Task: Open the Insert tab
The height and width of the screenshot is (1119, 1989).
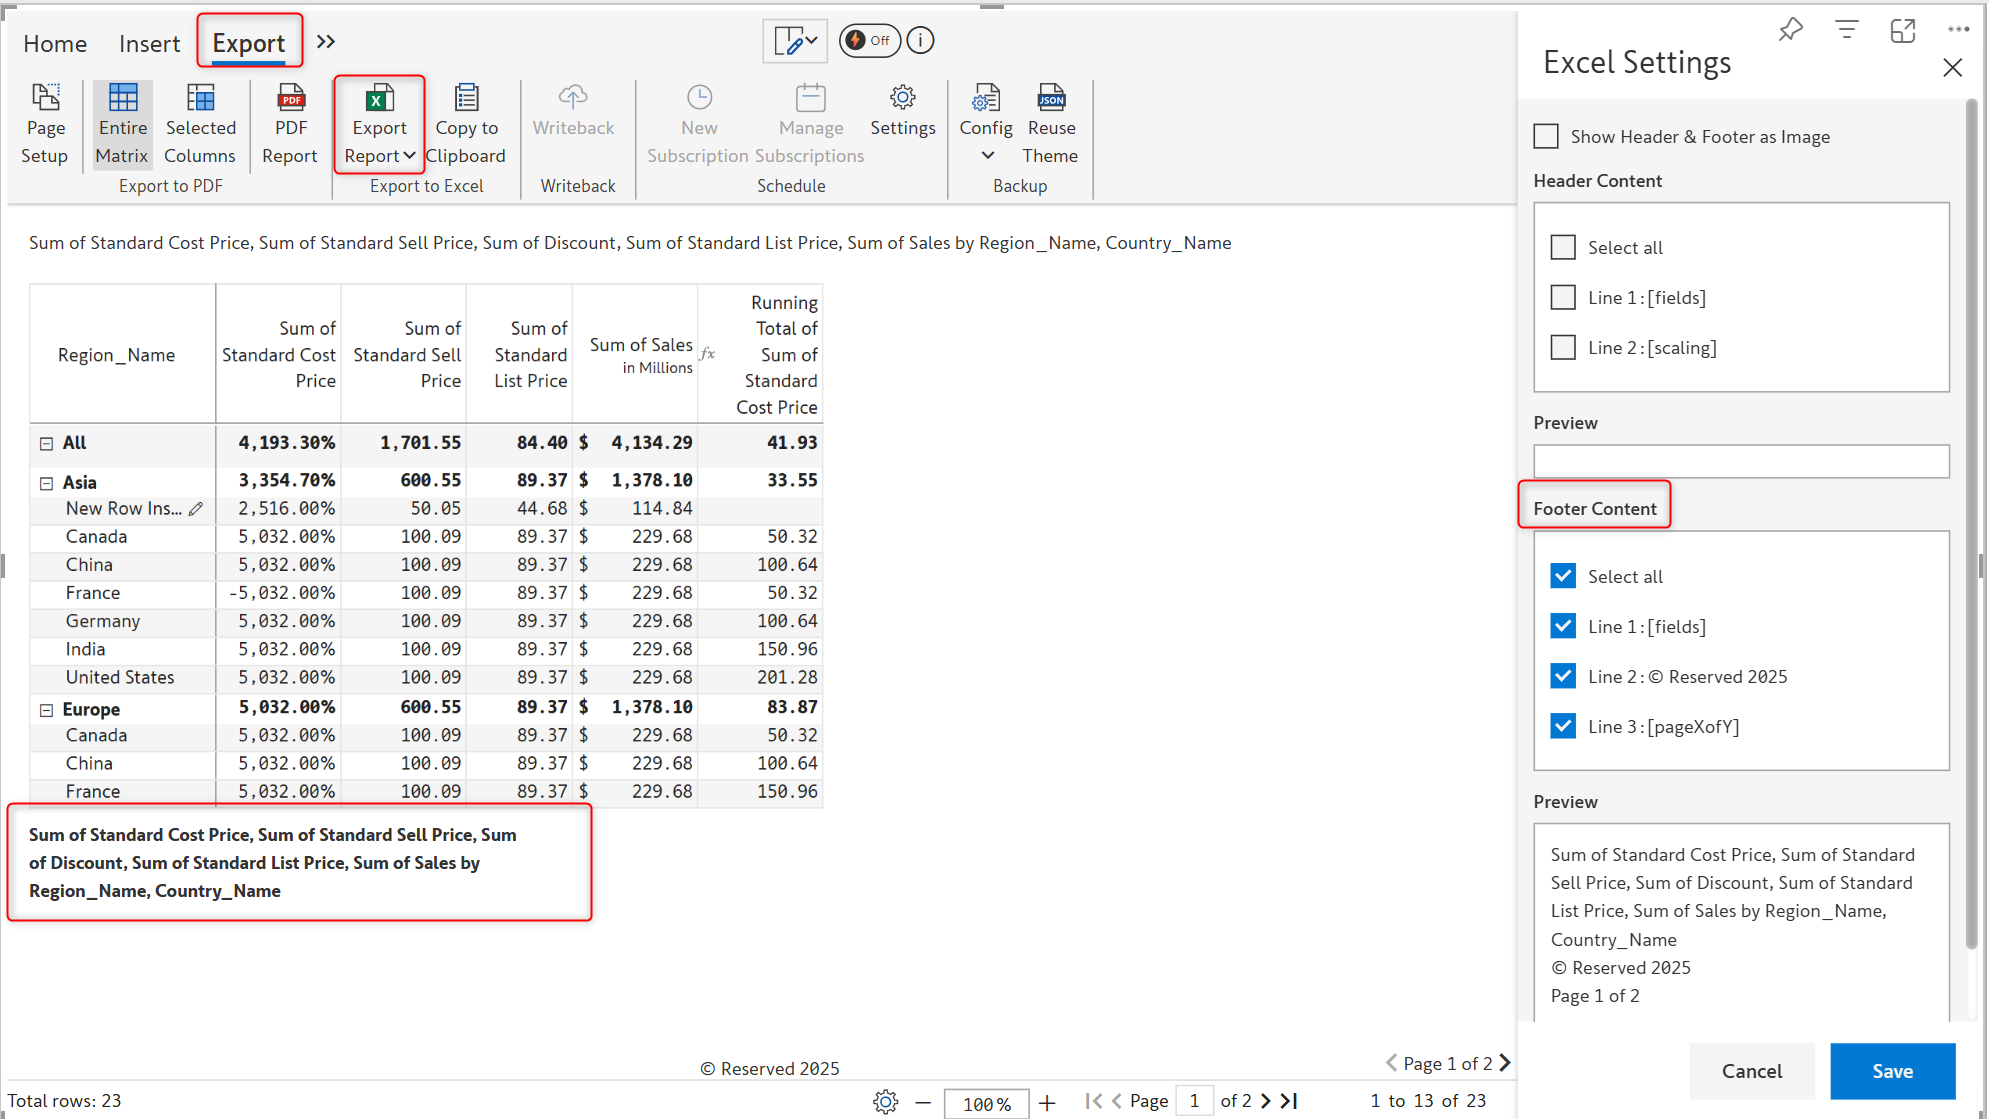Action: tap(149, 44)
